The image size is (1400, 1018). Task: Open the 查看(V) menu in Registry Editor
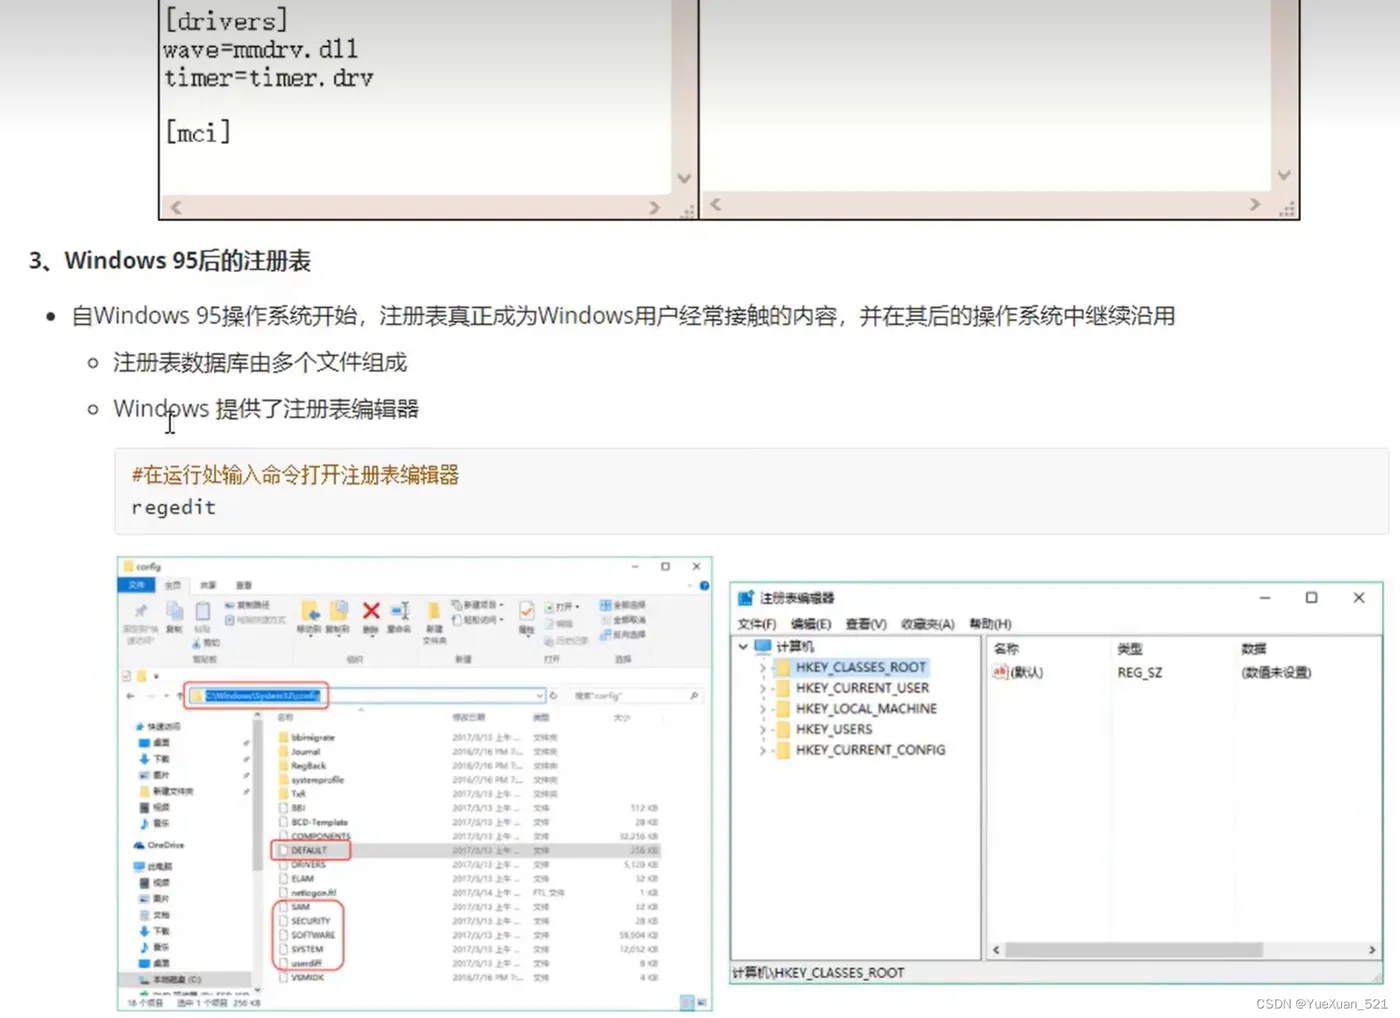[866, 624]
